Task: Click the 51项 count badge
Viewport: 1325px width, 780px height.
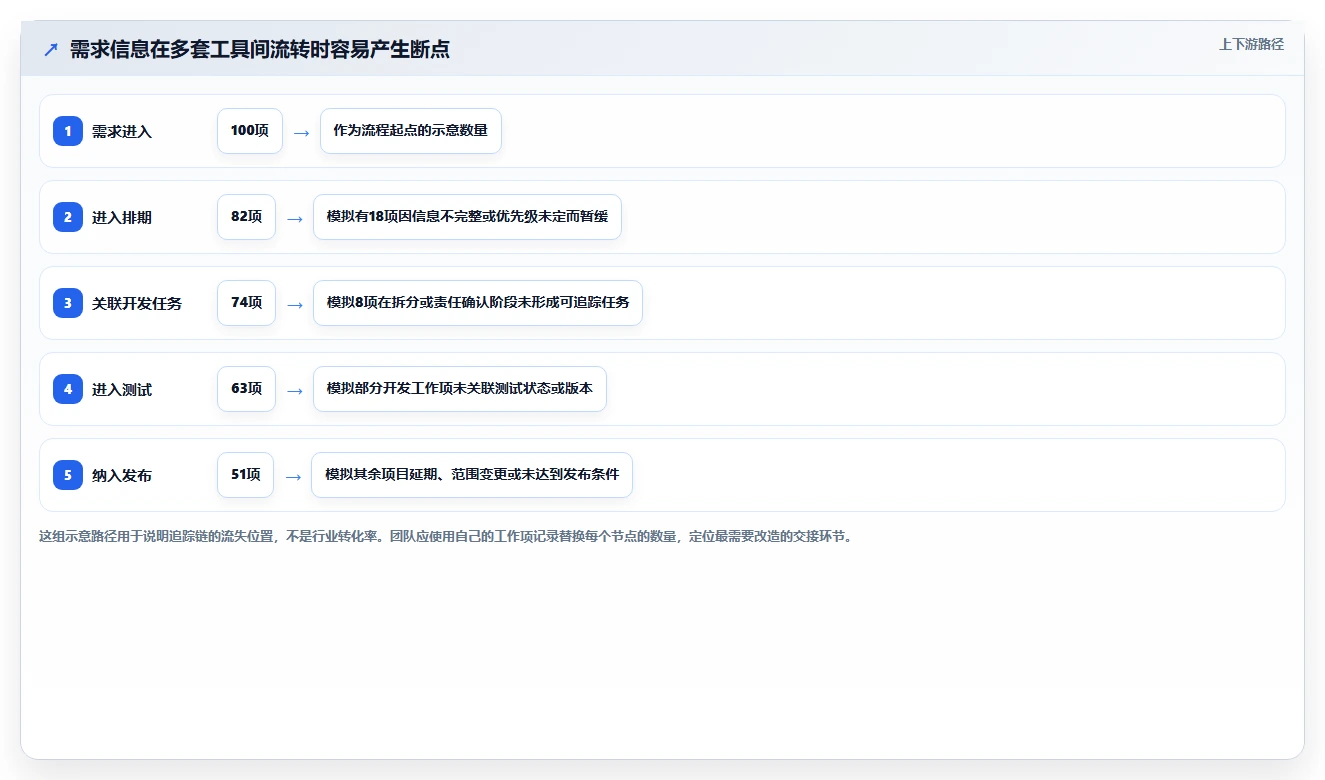Action: (245, 475)
